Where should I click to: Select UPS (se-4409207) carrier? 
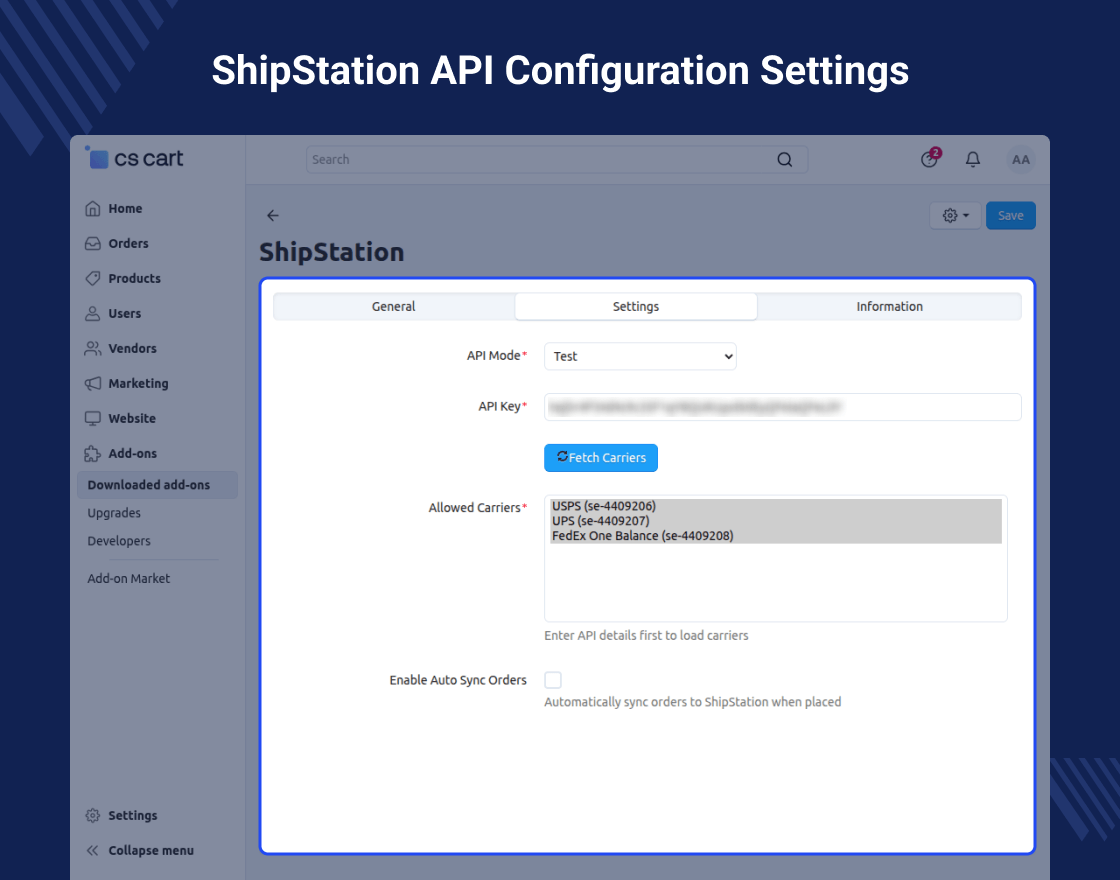[776, 521]
